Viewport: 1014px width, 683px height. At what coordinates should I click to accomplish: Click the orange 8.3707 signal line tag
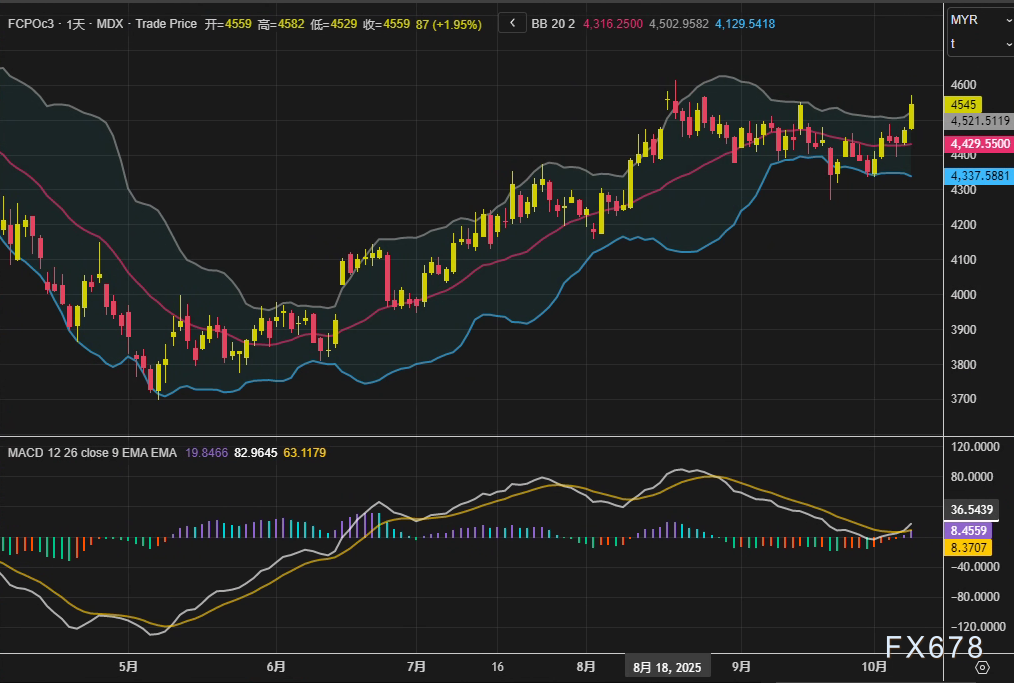[970, 548]
